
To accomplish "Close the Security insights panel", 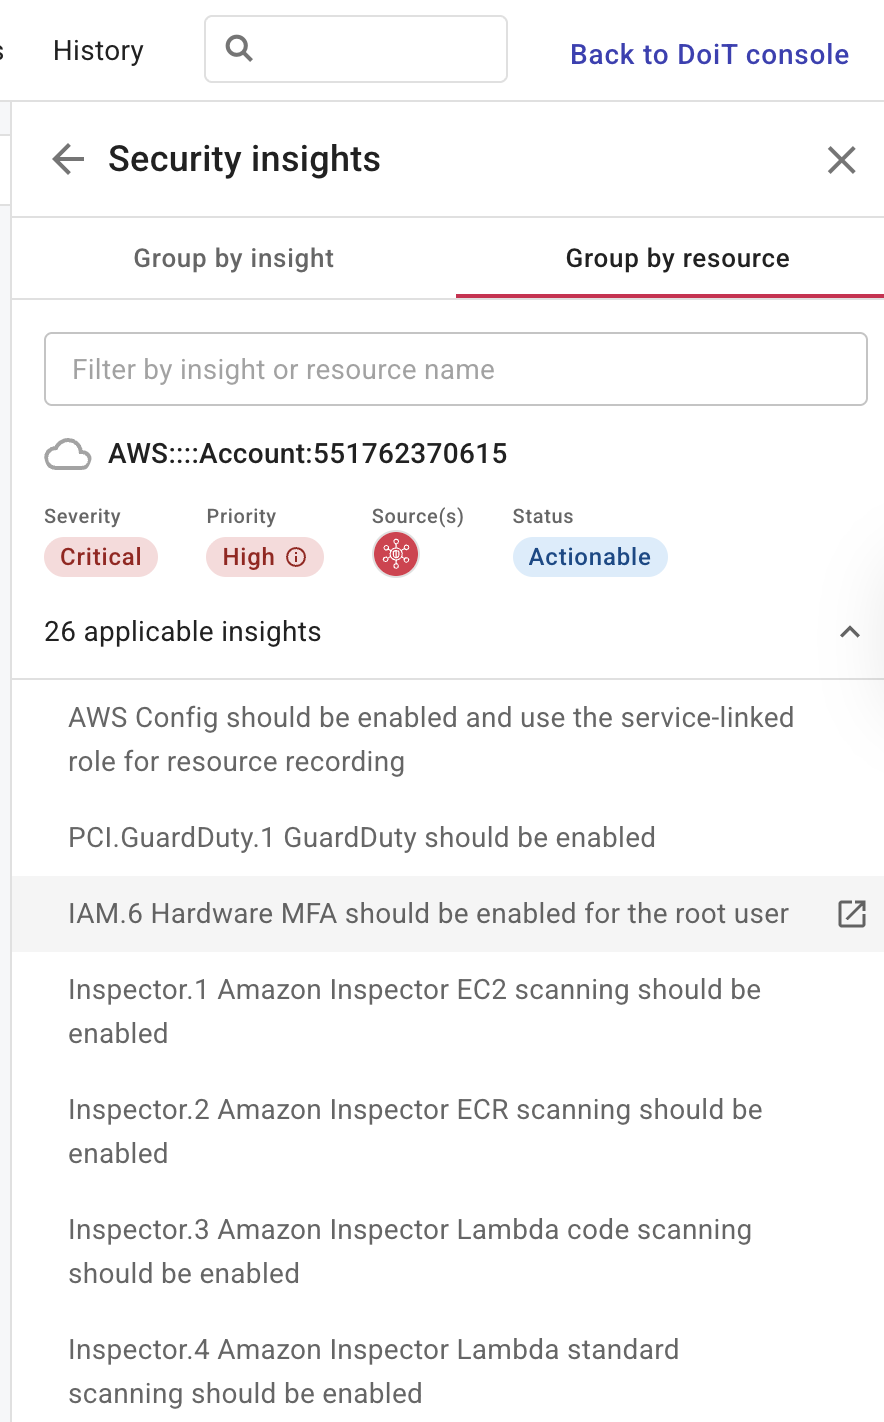I will 841,160.
